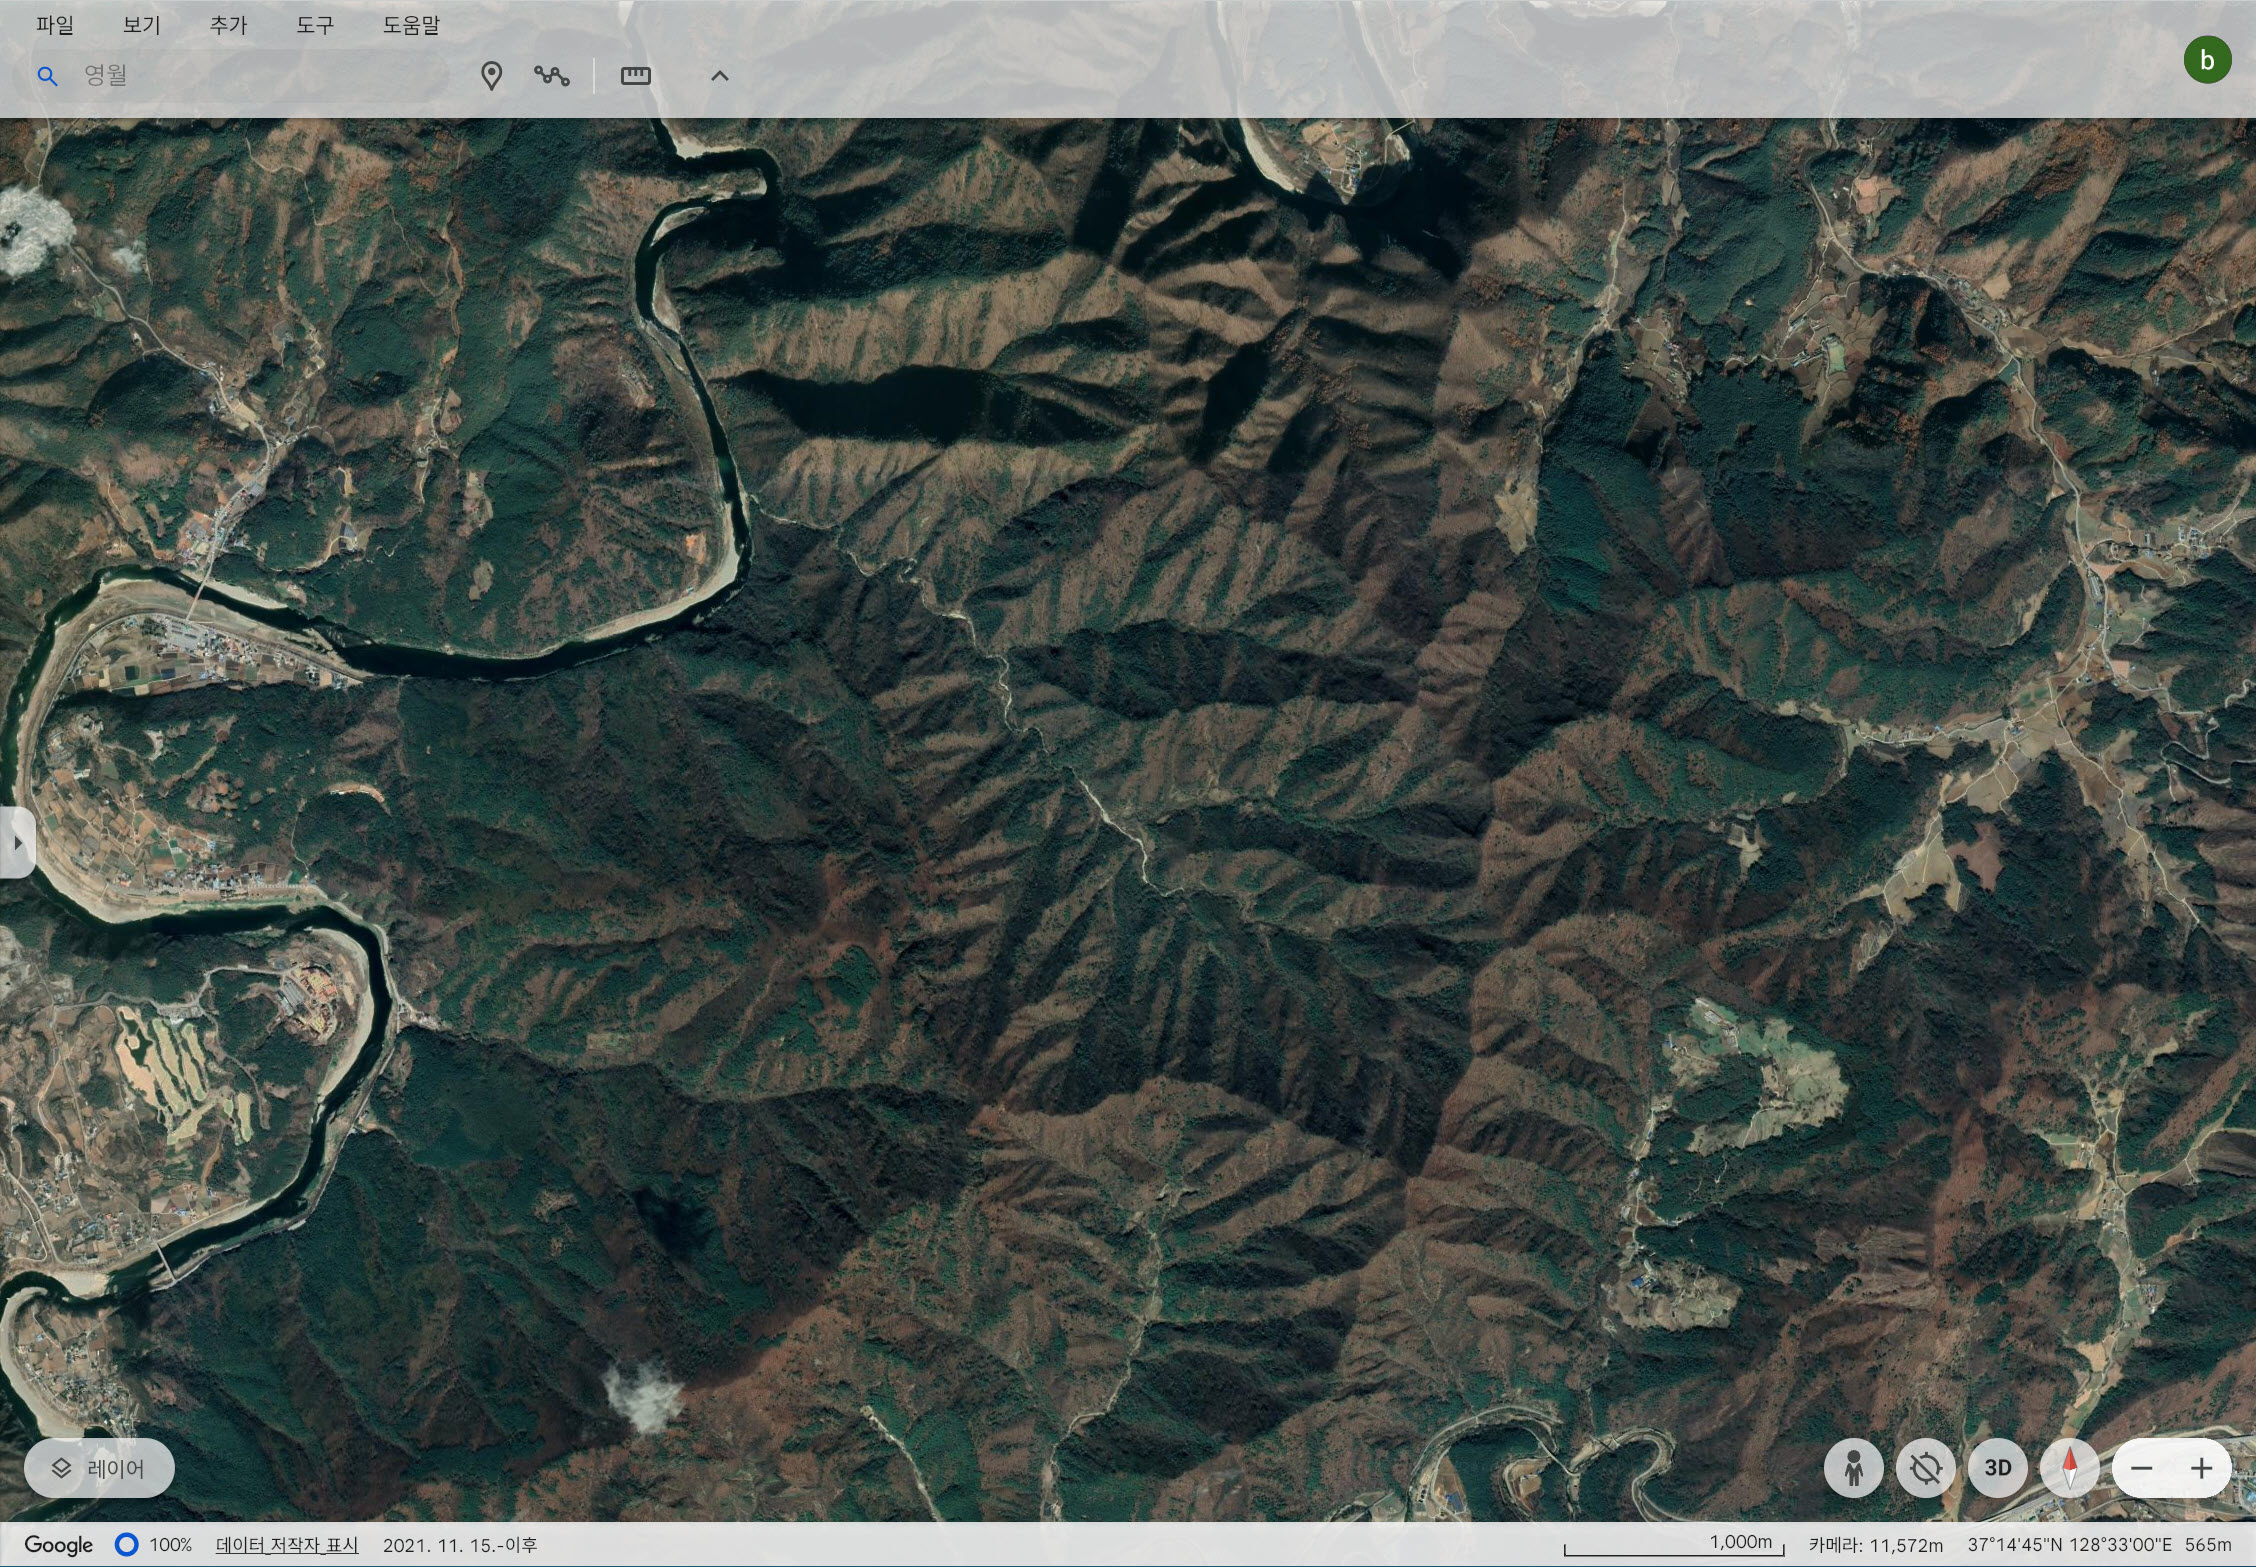Click the search magnifier icon
This screenshot has width=2256, height=1567.
pyautogui.click(x=47, y=76)
